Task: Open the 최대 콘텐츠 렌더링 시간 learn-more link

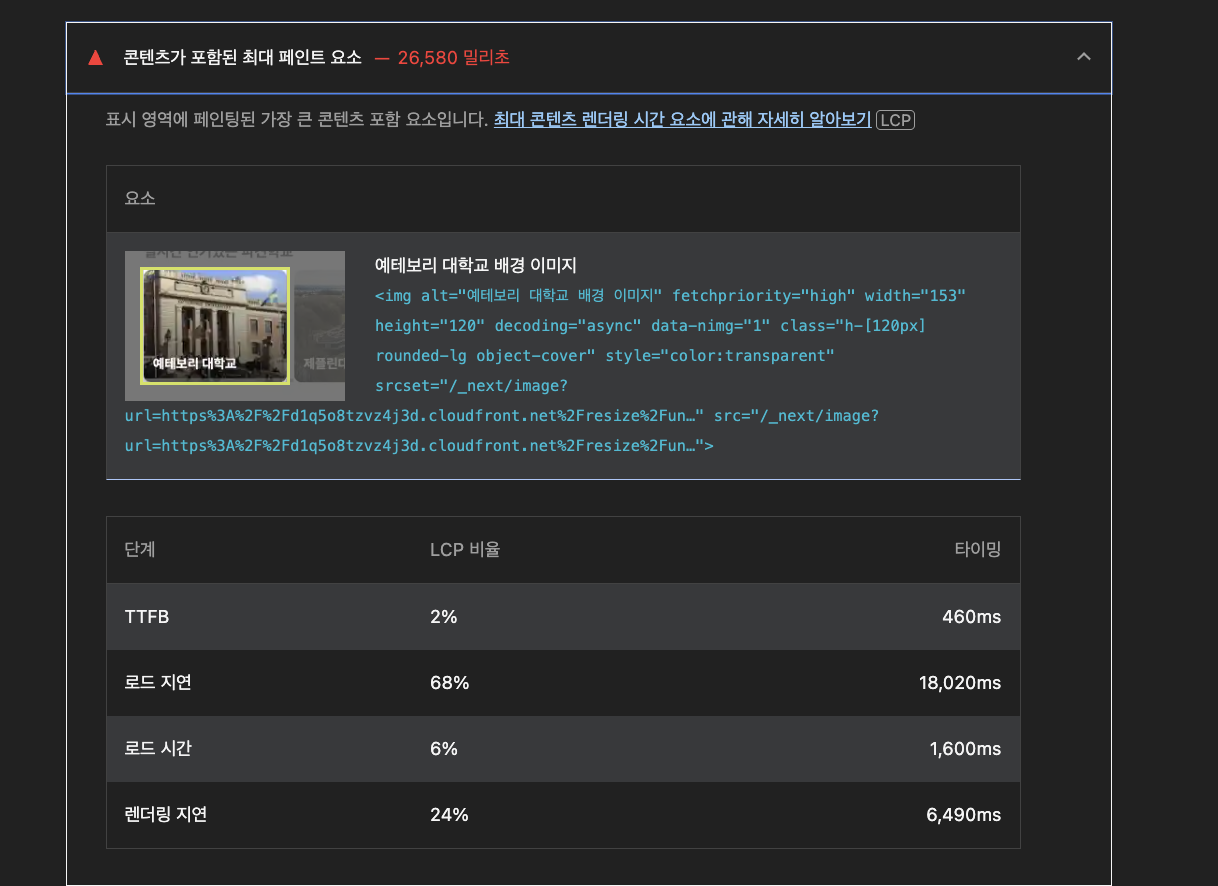Action: (x=683, y=118)
